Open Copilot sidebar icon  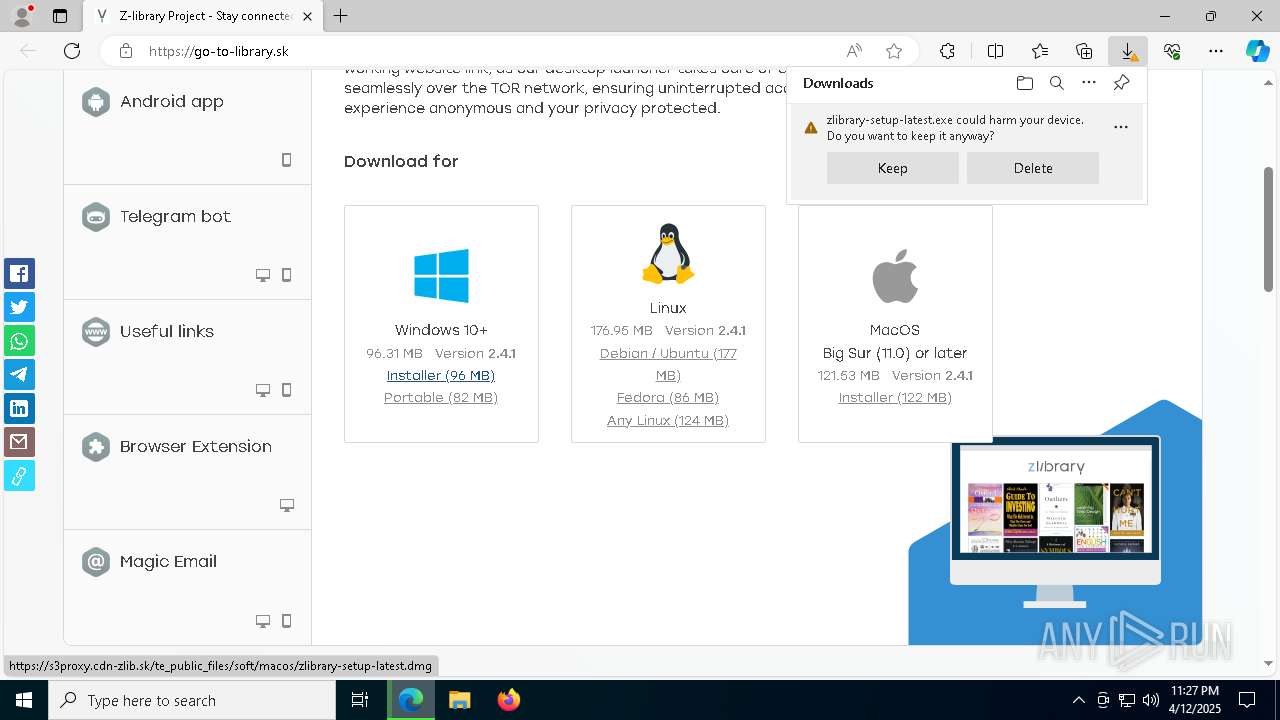[x=1257, y=51]
